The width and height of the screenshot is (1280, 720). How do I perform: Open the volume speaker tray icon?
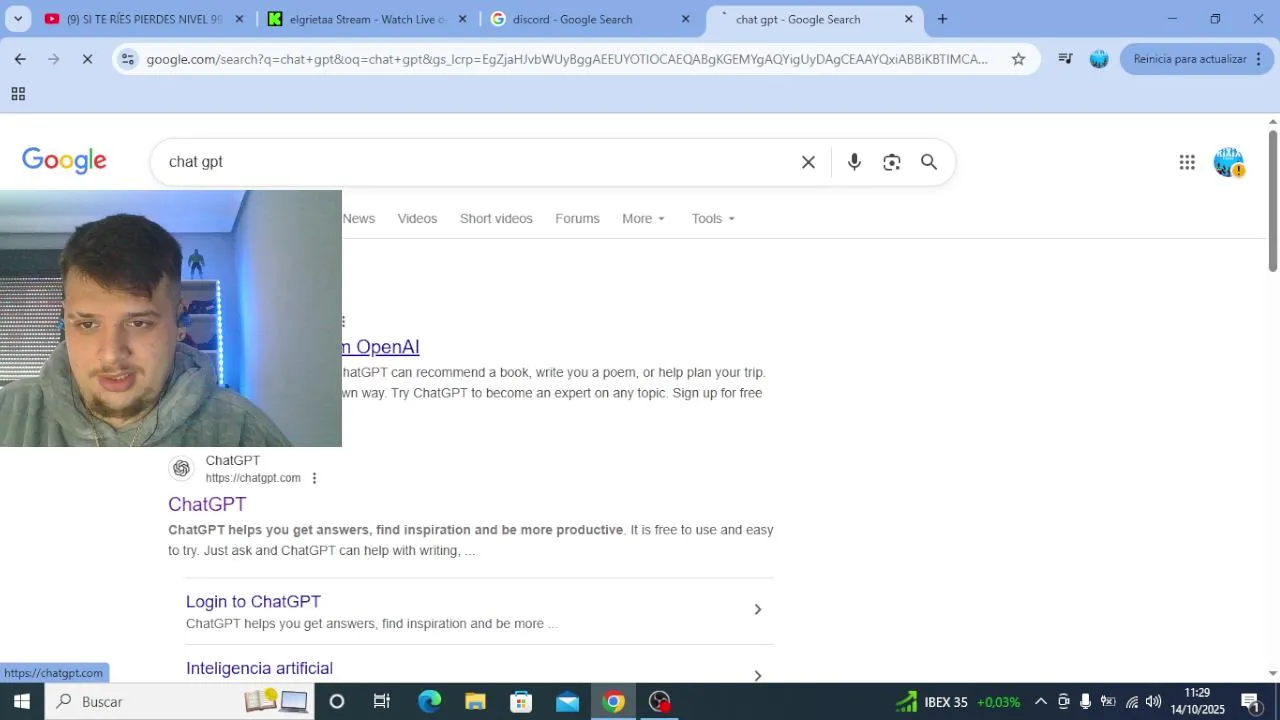tap(1154, 701)
